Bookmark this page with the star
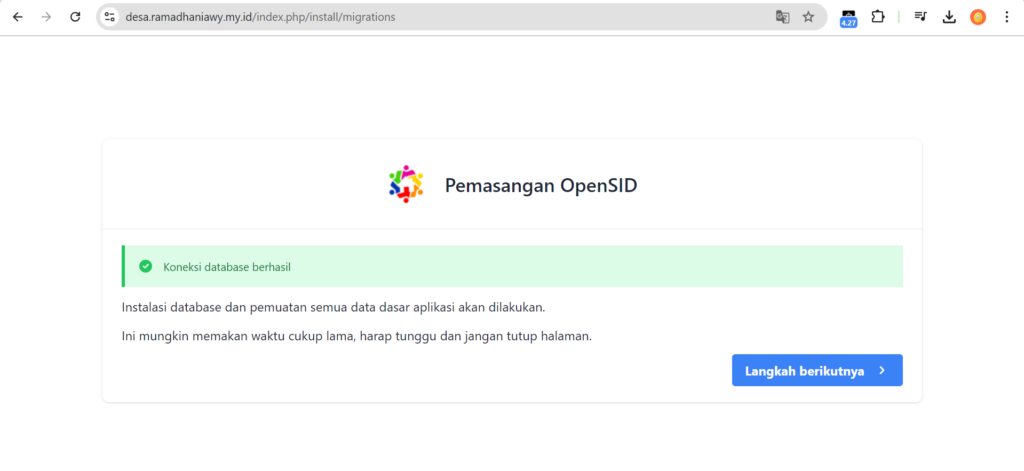The width and height of the screenshot is (1024, 471). click(x=808, y=17)
